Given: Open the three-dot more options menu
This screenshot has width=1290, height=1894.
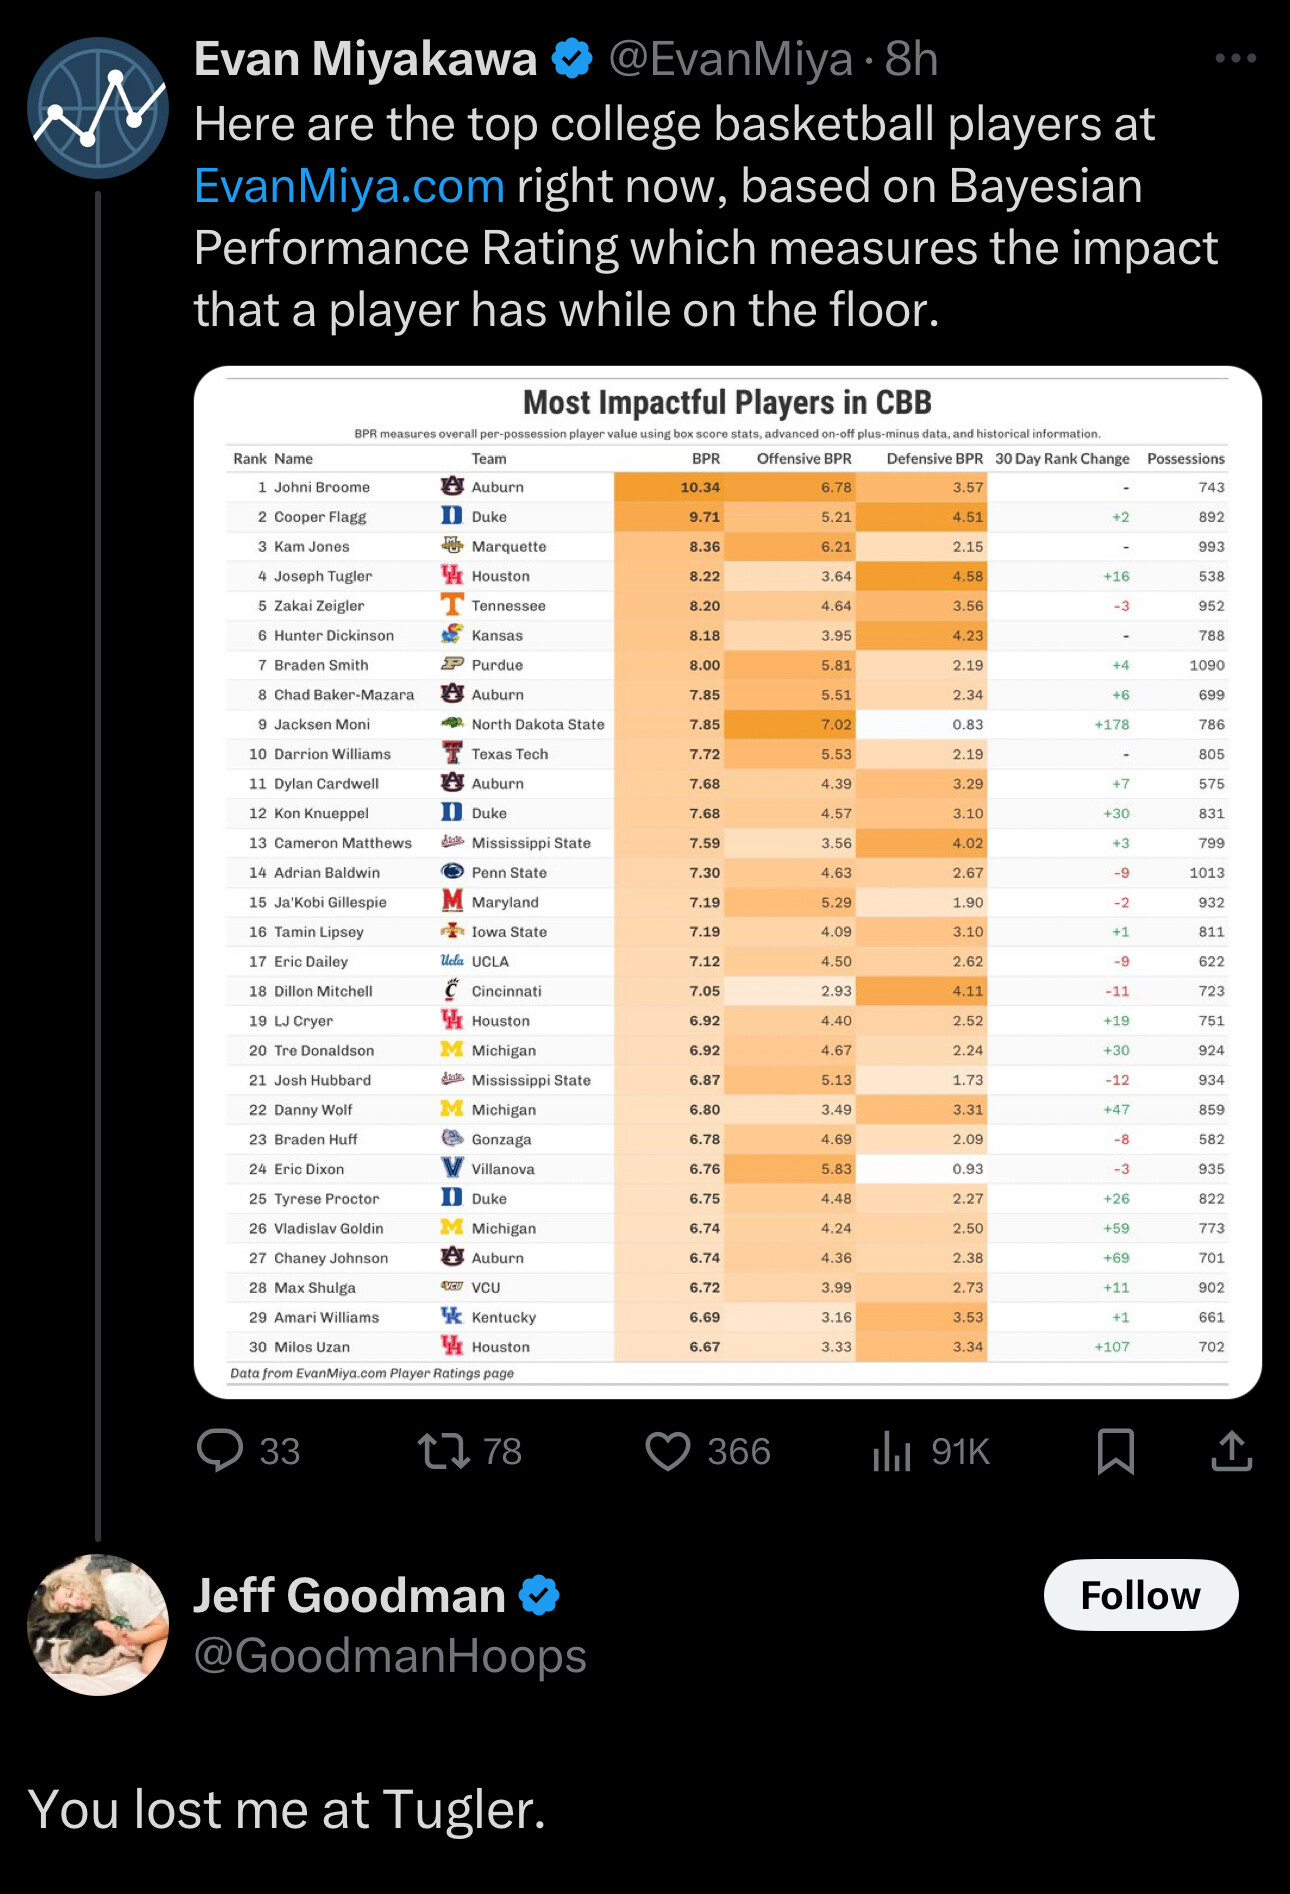Looking at the screenshot, I should tap(1235, 59).
